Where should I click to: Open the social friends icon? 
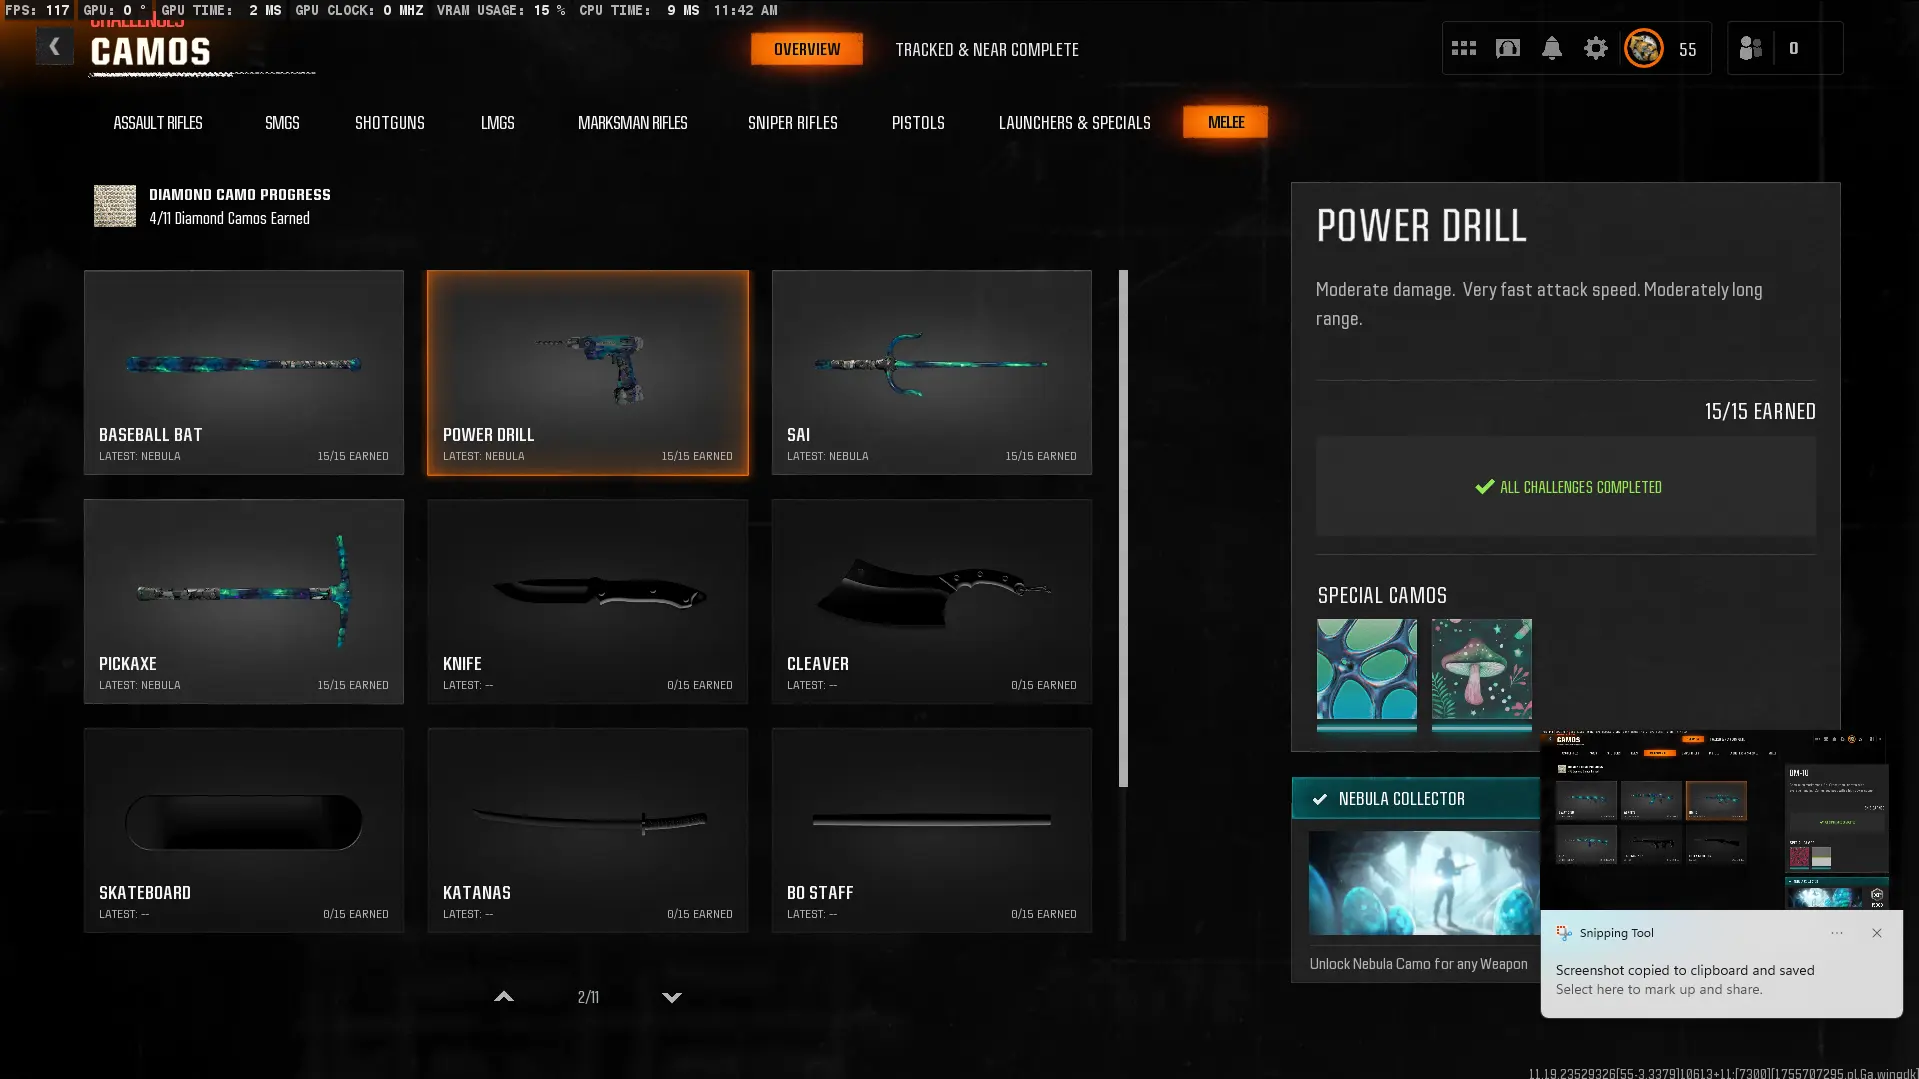click(x=1750, y=48)
